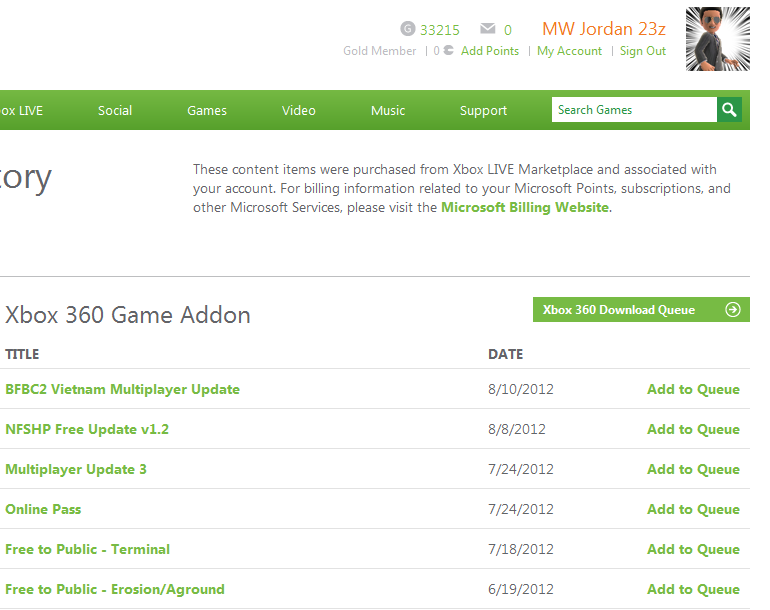Add Multiplayer Update 3 to queue
Viewport: 770px width, 610px height.
693,470
